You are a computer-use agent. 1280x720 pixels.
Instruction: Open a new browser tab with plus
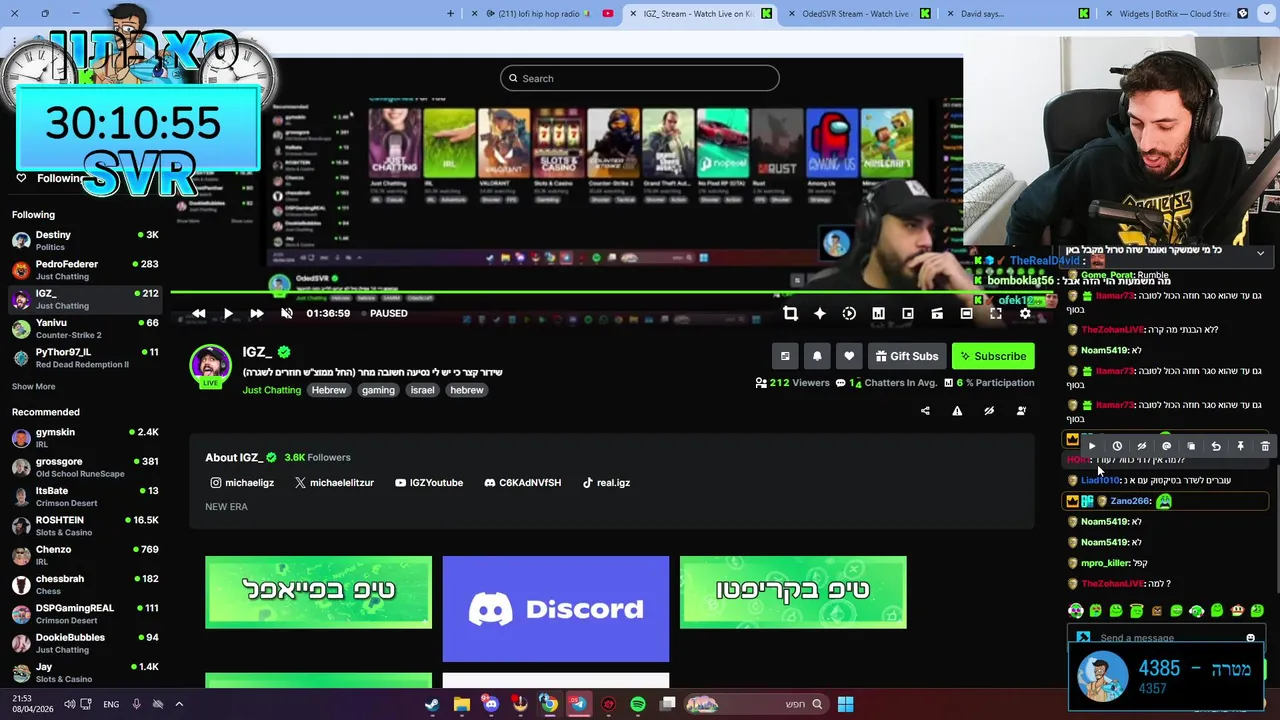[450, 14]
